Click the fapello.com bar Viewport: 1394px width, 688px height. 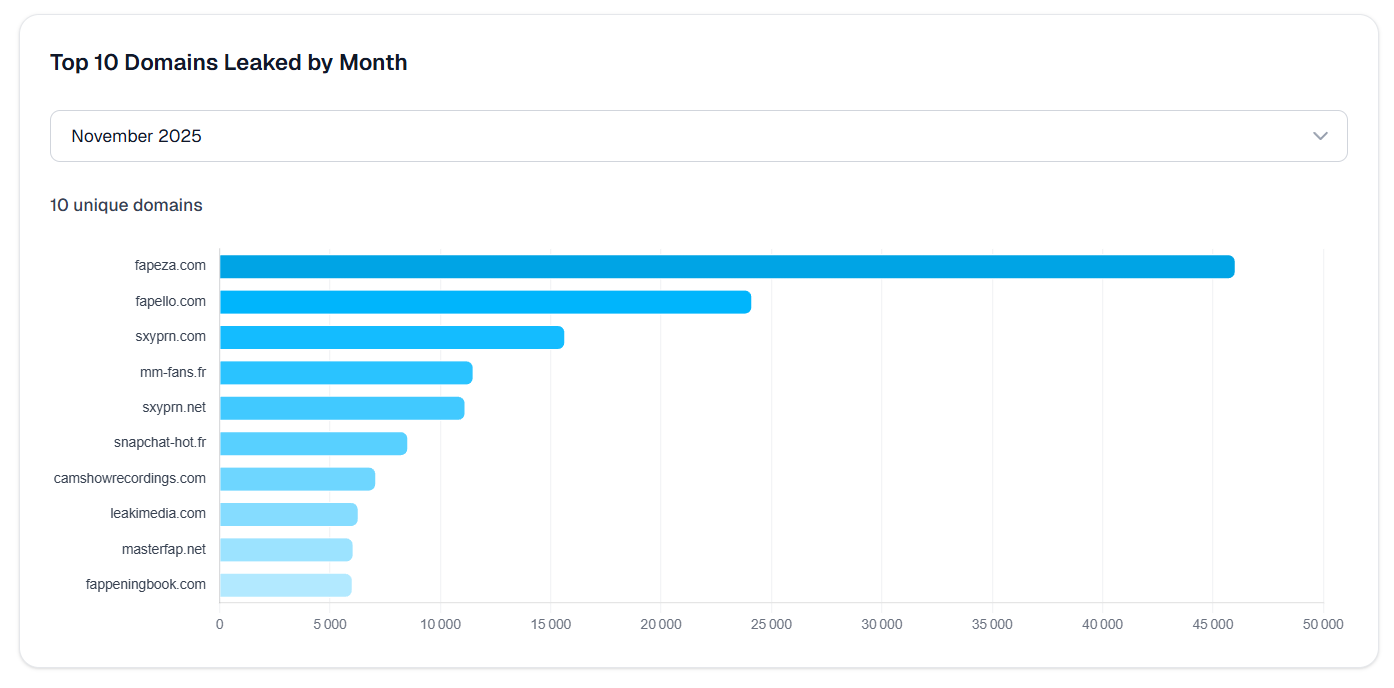[x=480, y=301]
